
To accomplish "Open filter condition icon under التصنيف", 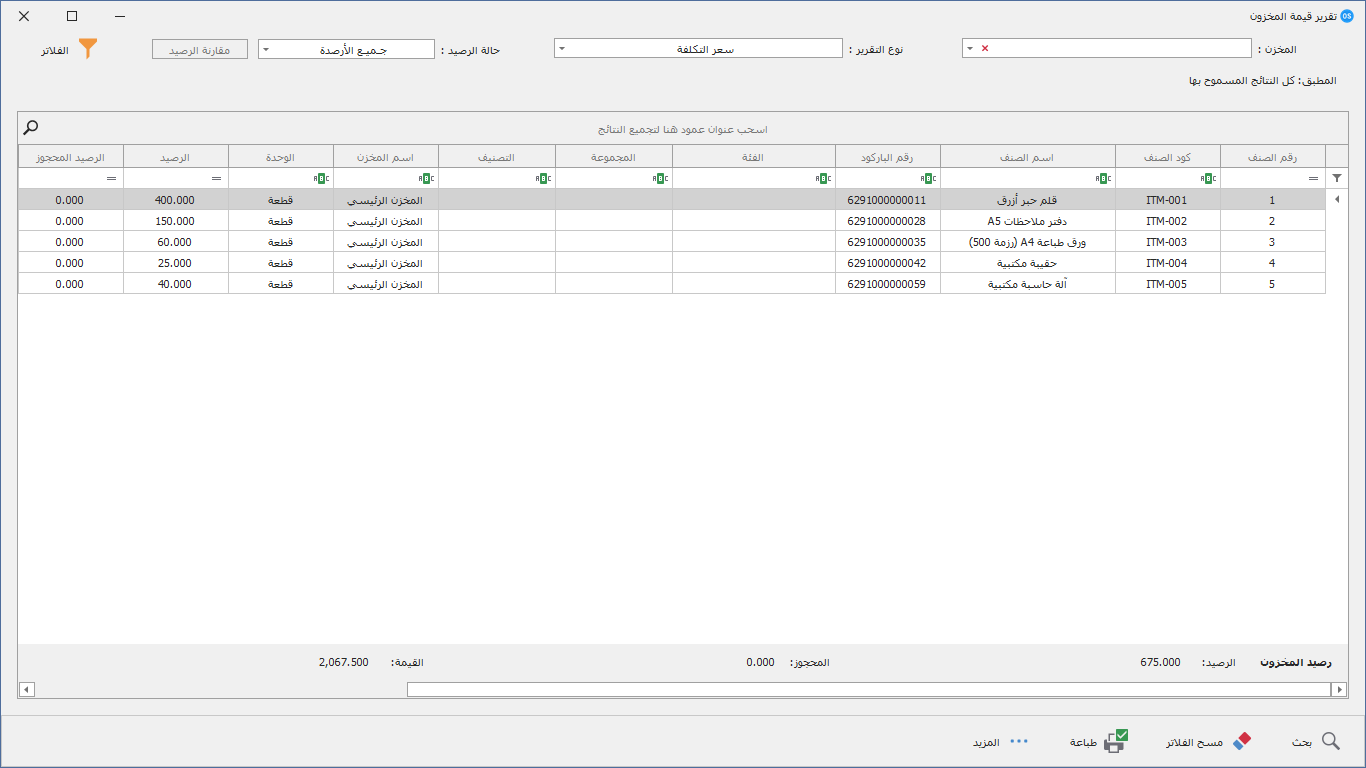I will 543,178.
